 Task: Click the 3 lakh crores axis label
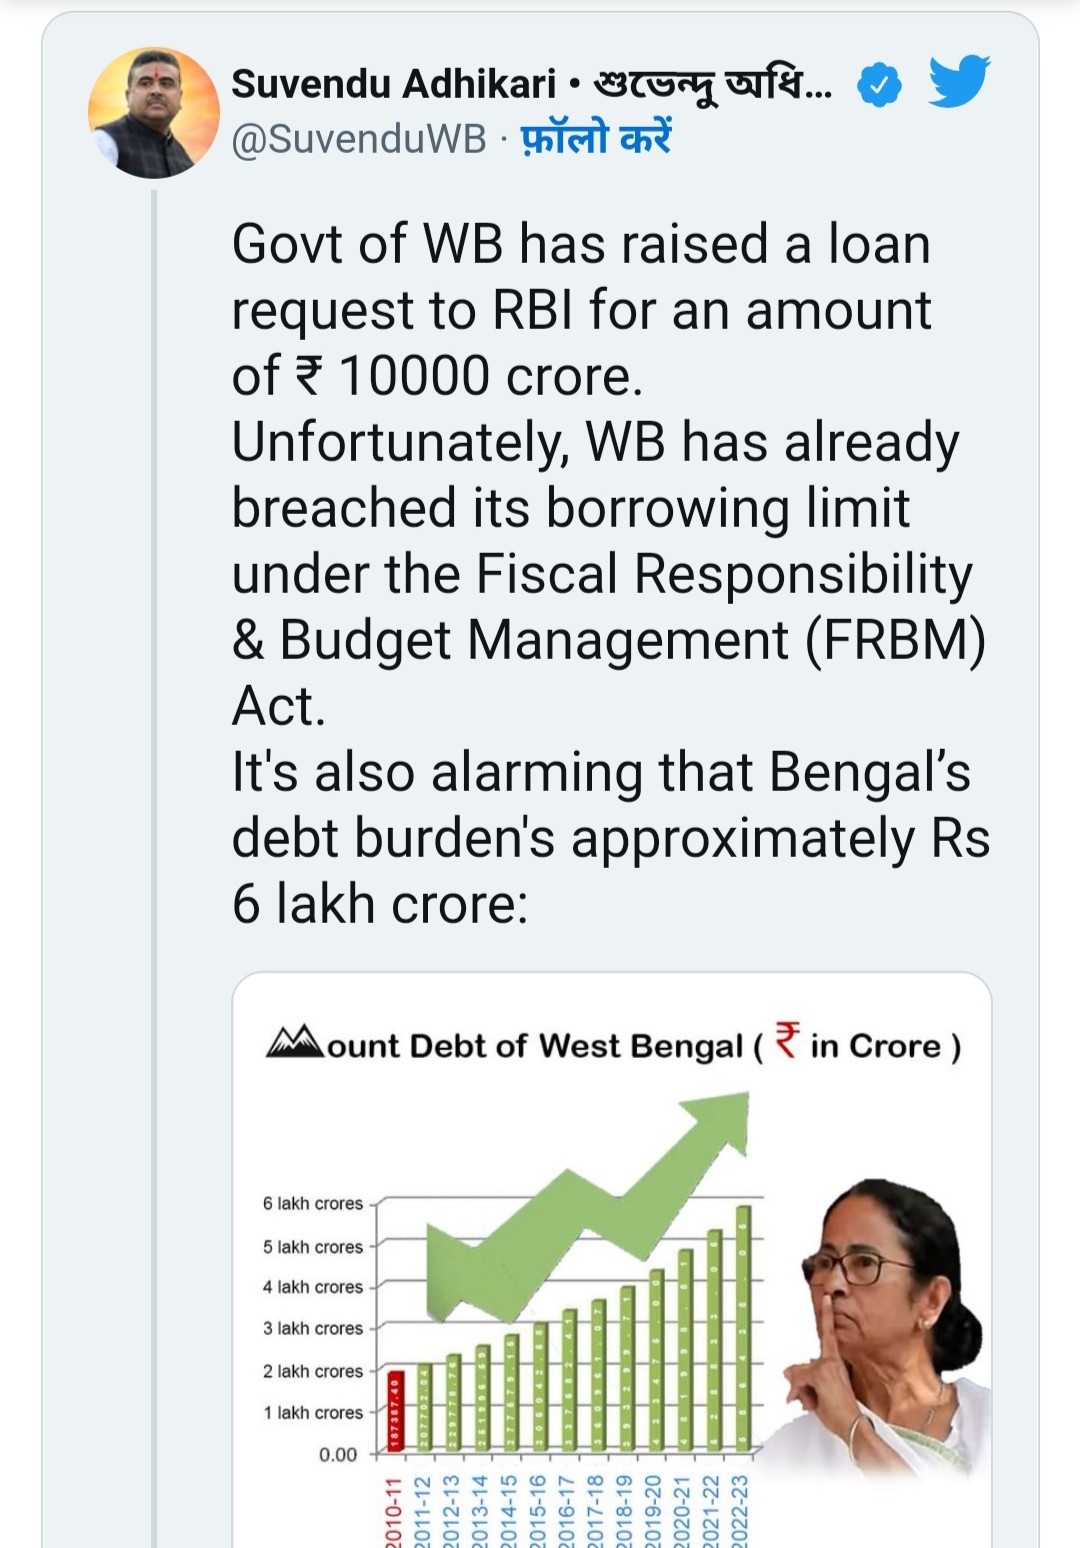tap(313, 1328)
